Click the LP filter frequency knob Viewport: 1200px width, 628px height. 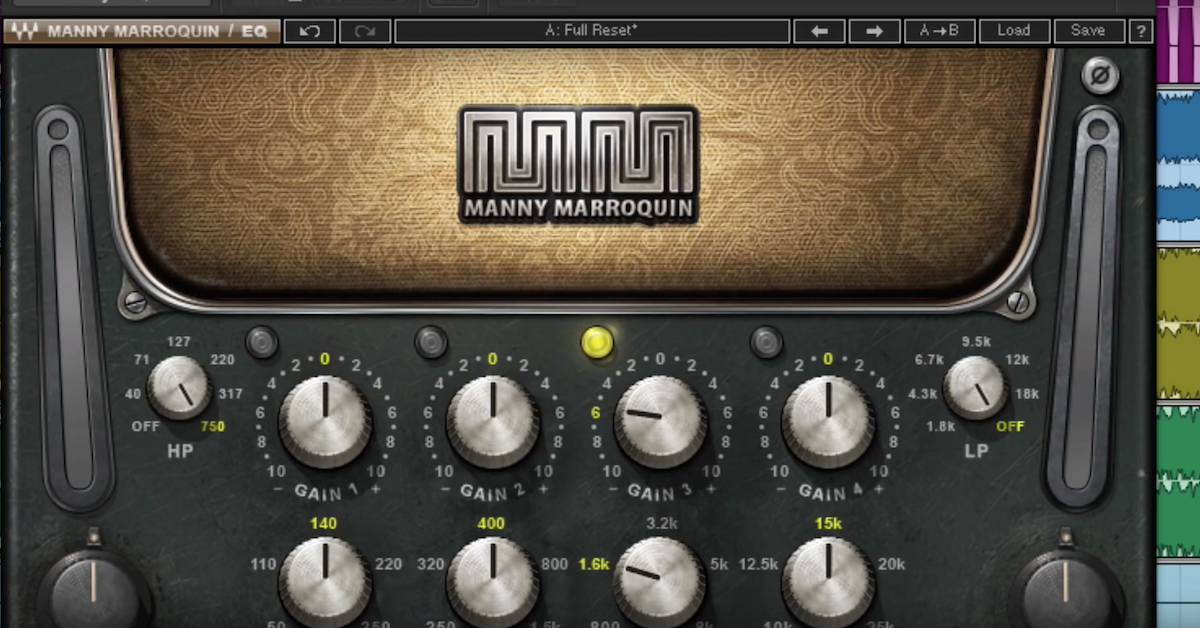point(975,388)
